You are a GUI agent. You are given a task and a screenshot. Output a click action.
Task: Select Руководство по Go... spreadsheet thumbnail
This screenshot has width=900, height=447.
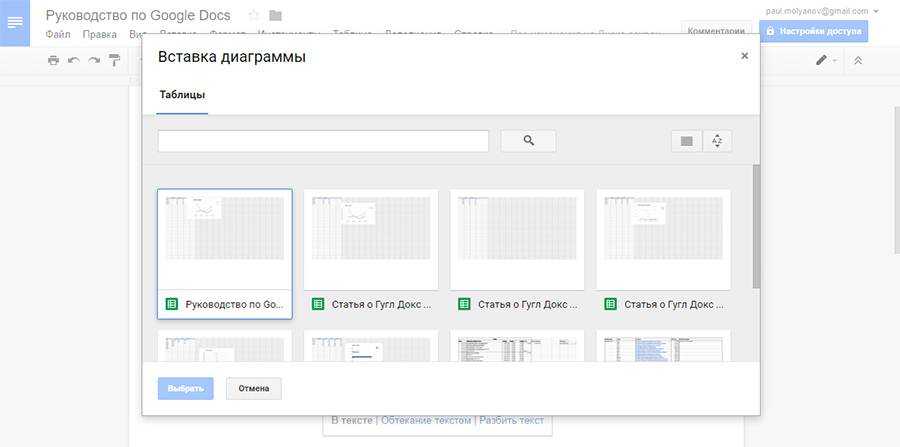(224, 254)
